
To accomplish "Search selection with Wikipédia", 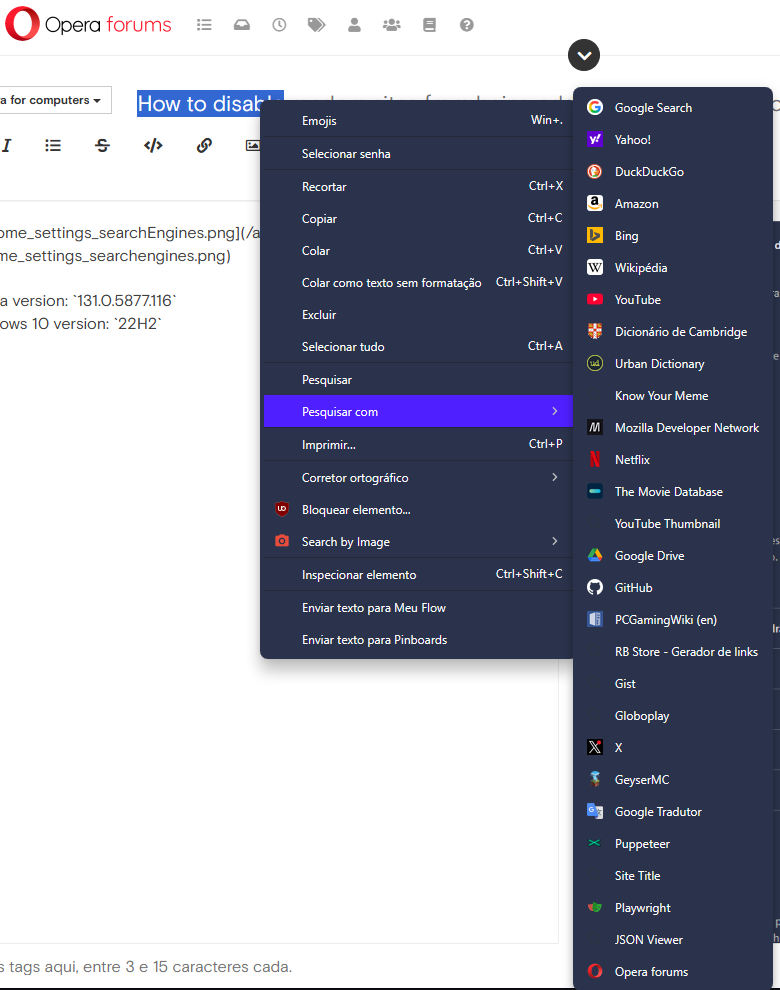I will tap(673, 268).
